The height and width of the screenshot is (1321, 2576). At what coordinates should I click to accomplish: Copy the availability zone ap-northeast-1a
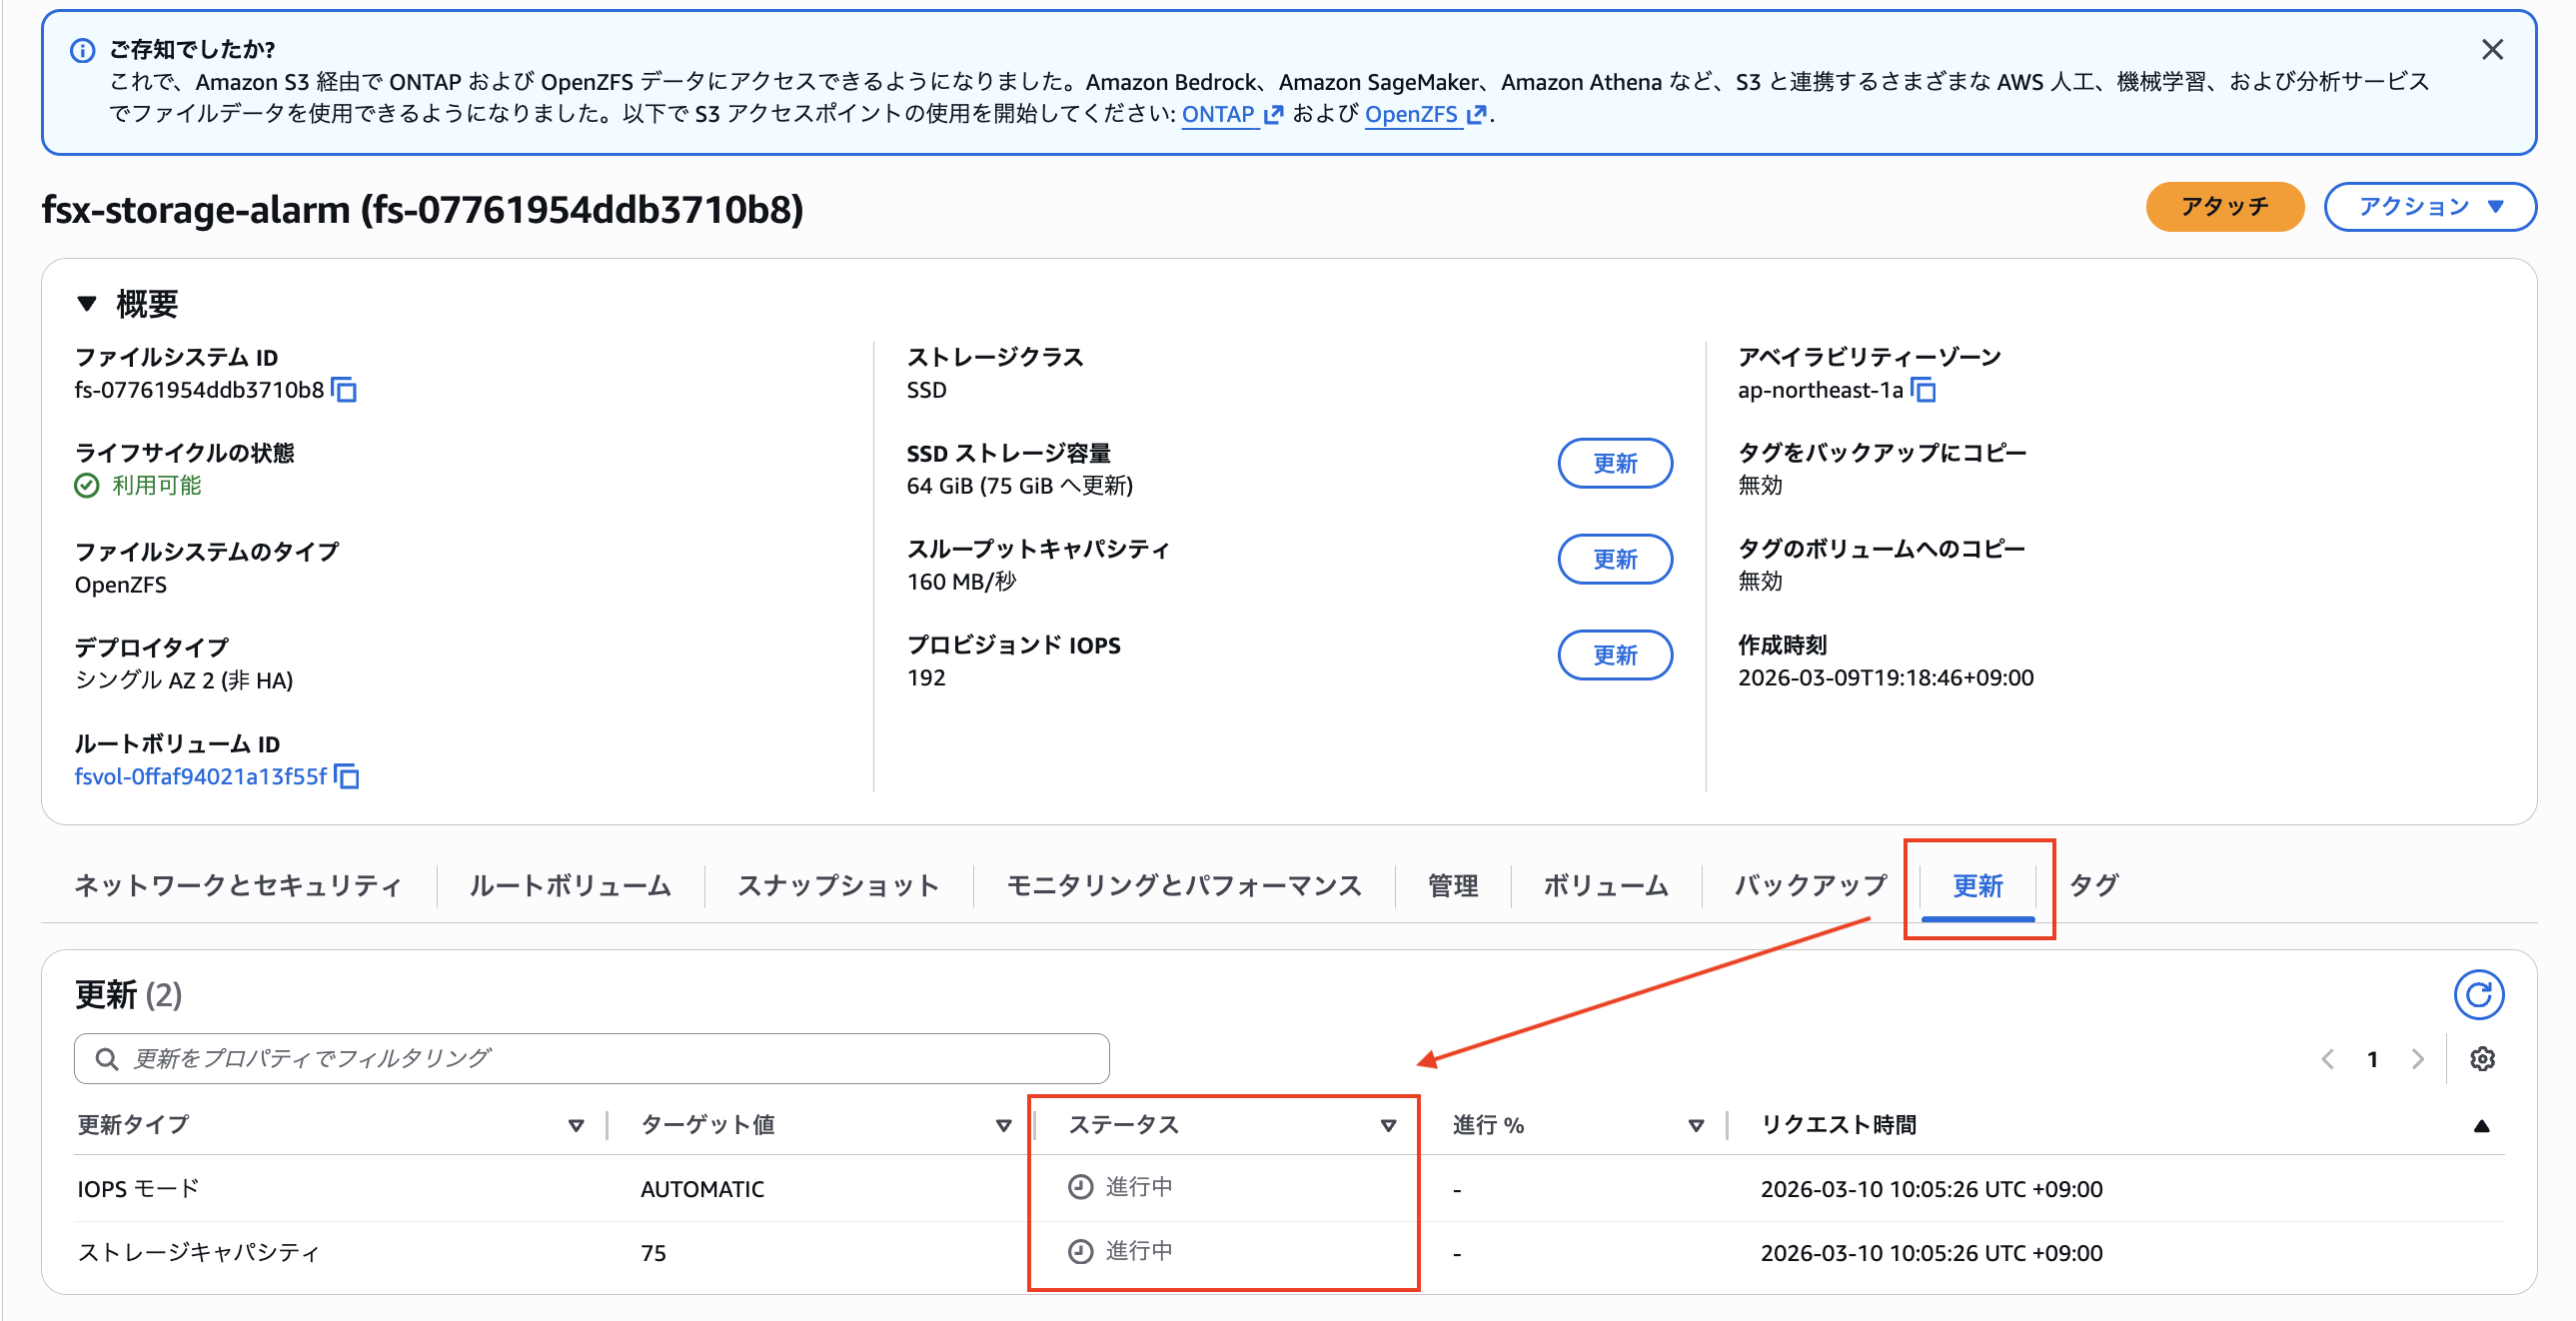click(1922, 390)
